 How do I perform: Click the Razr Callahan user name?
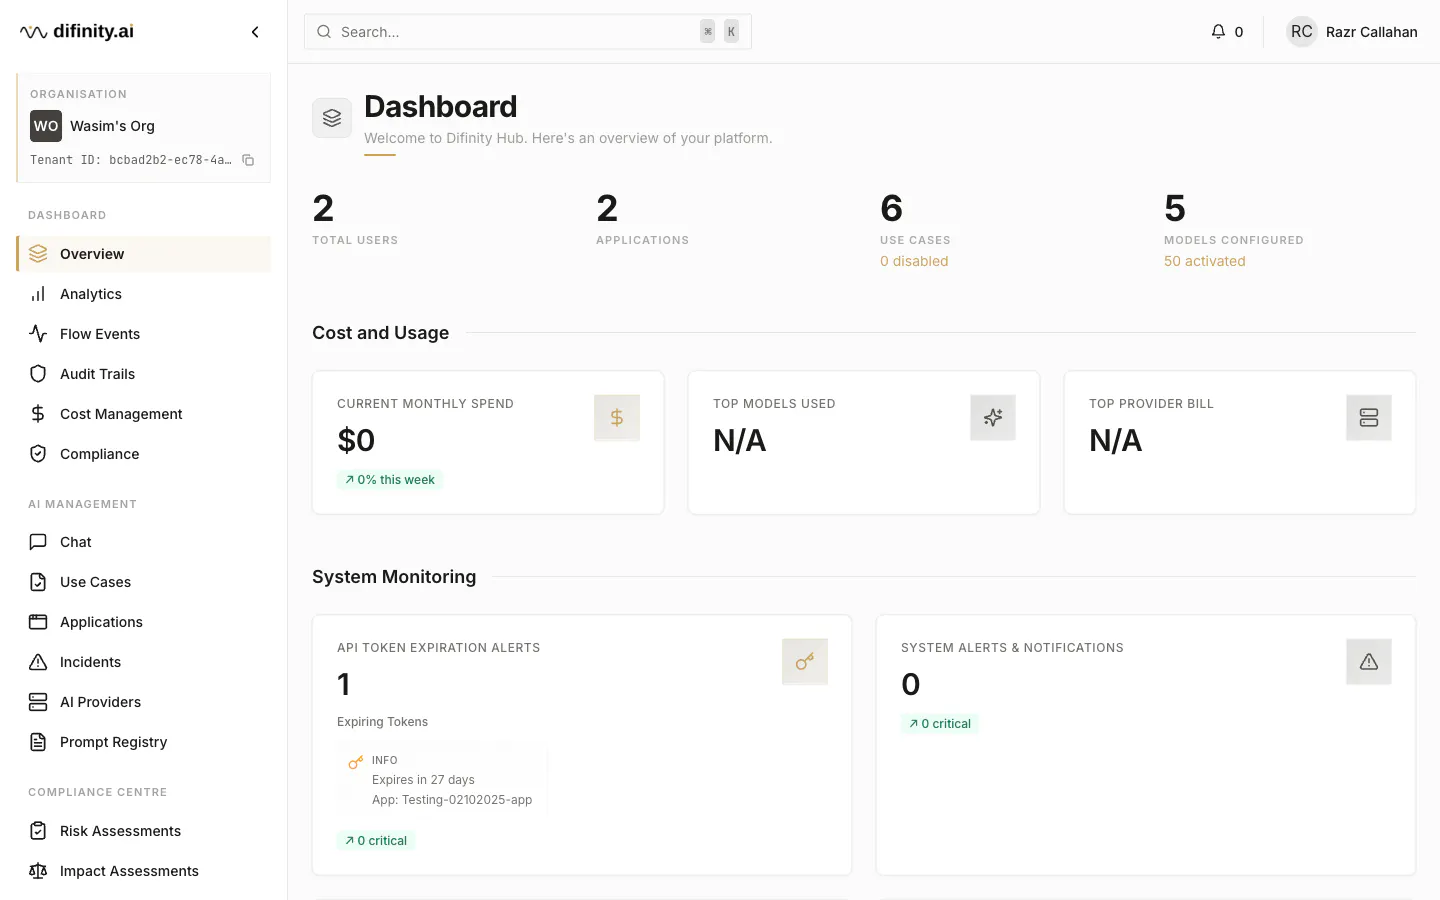(x=1372, y=32)
